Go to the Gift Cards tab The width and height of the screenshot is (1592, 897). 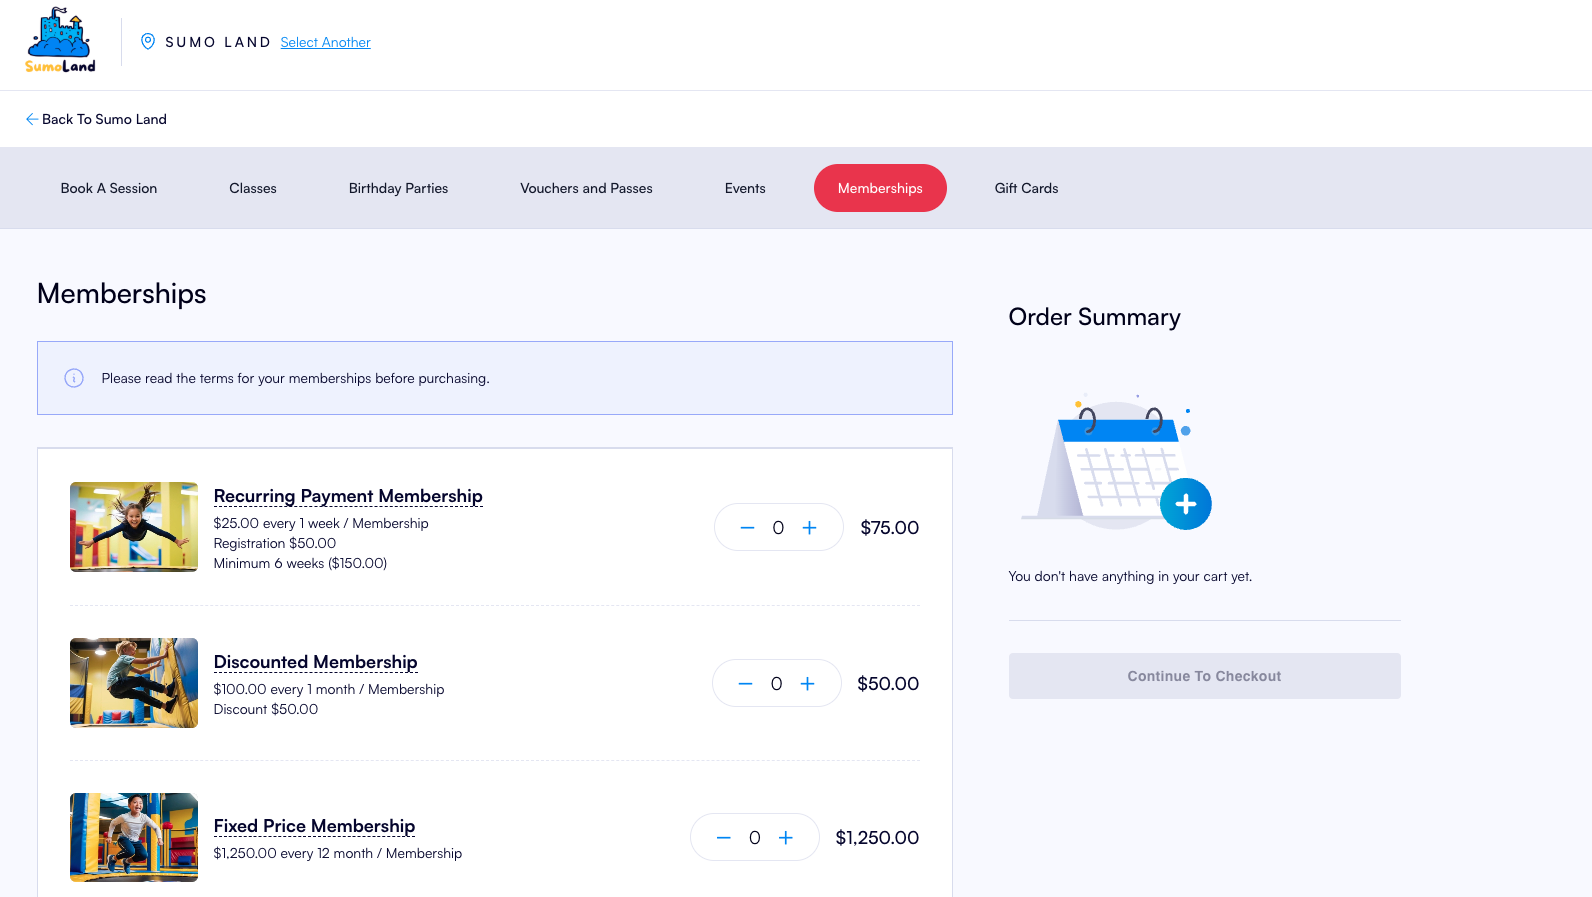point(1026,188)
